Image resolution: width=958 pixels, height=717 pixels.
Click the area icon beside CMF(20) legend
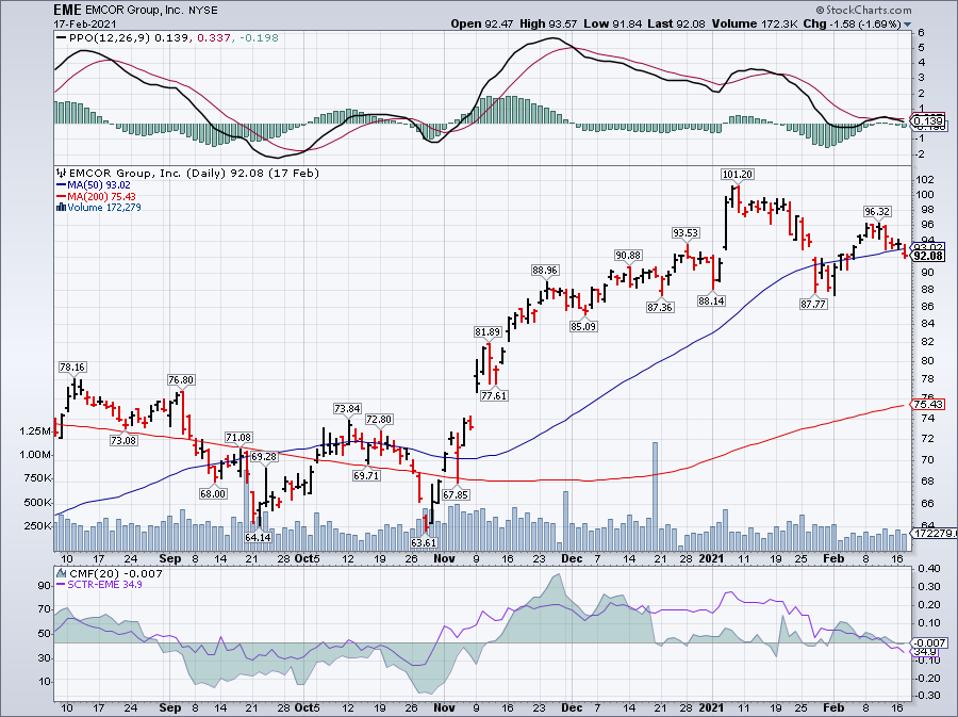(61, 573)
